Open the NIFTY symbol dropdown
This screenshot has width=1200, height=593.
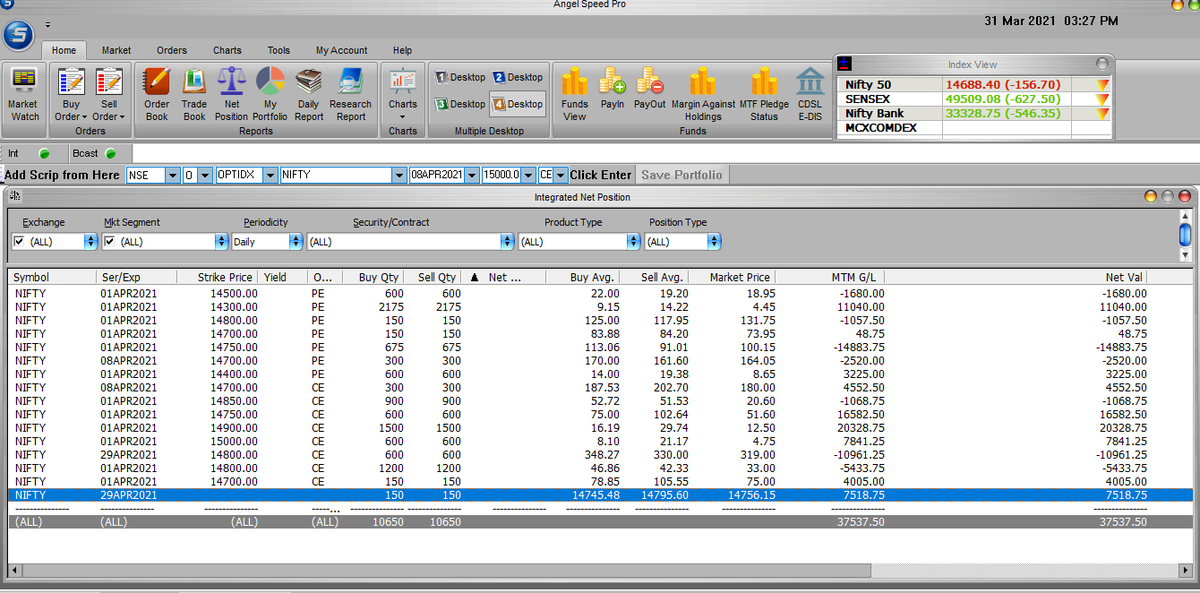[x=398, y=175]
